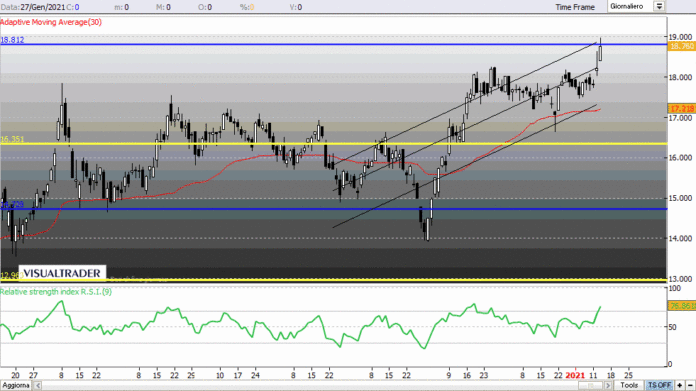Open the Tools menu button
Image resolution: width=696 pixels, height=391 pixels.
(629, 385)
